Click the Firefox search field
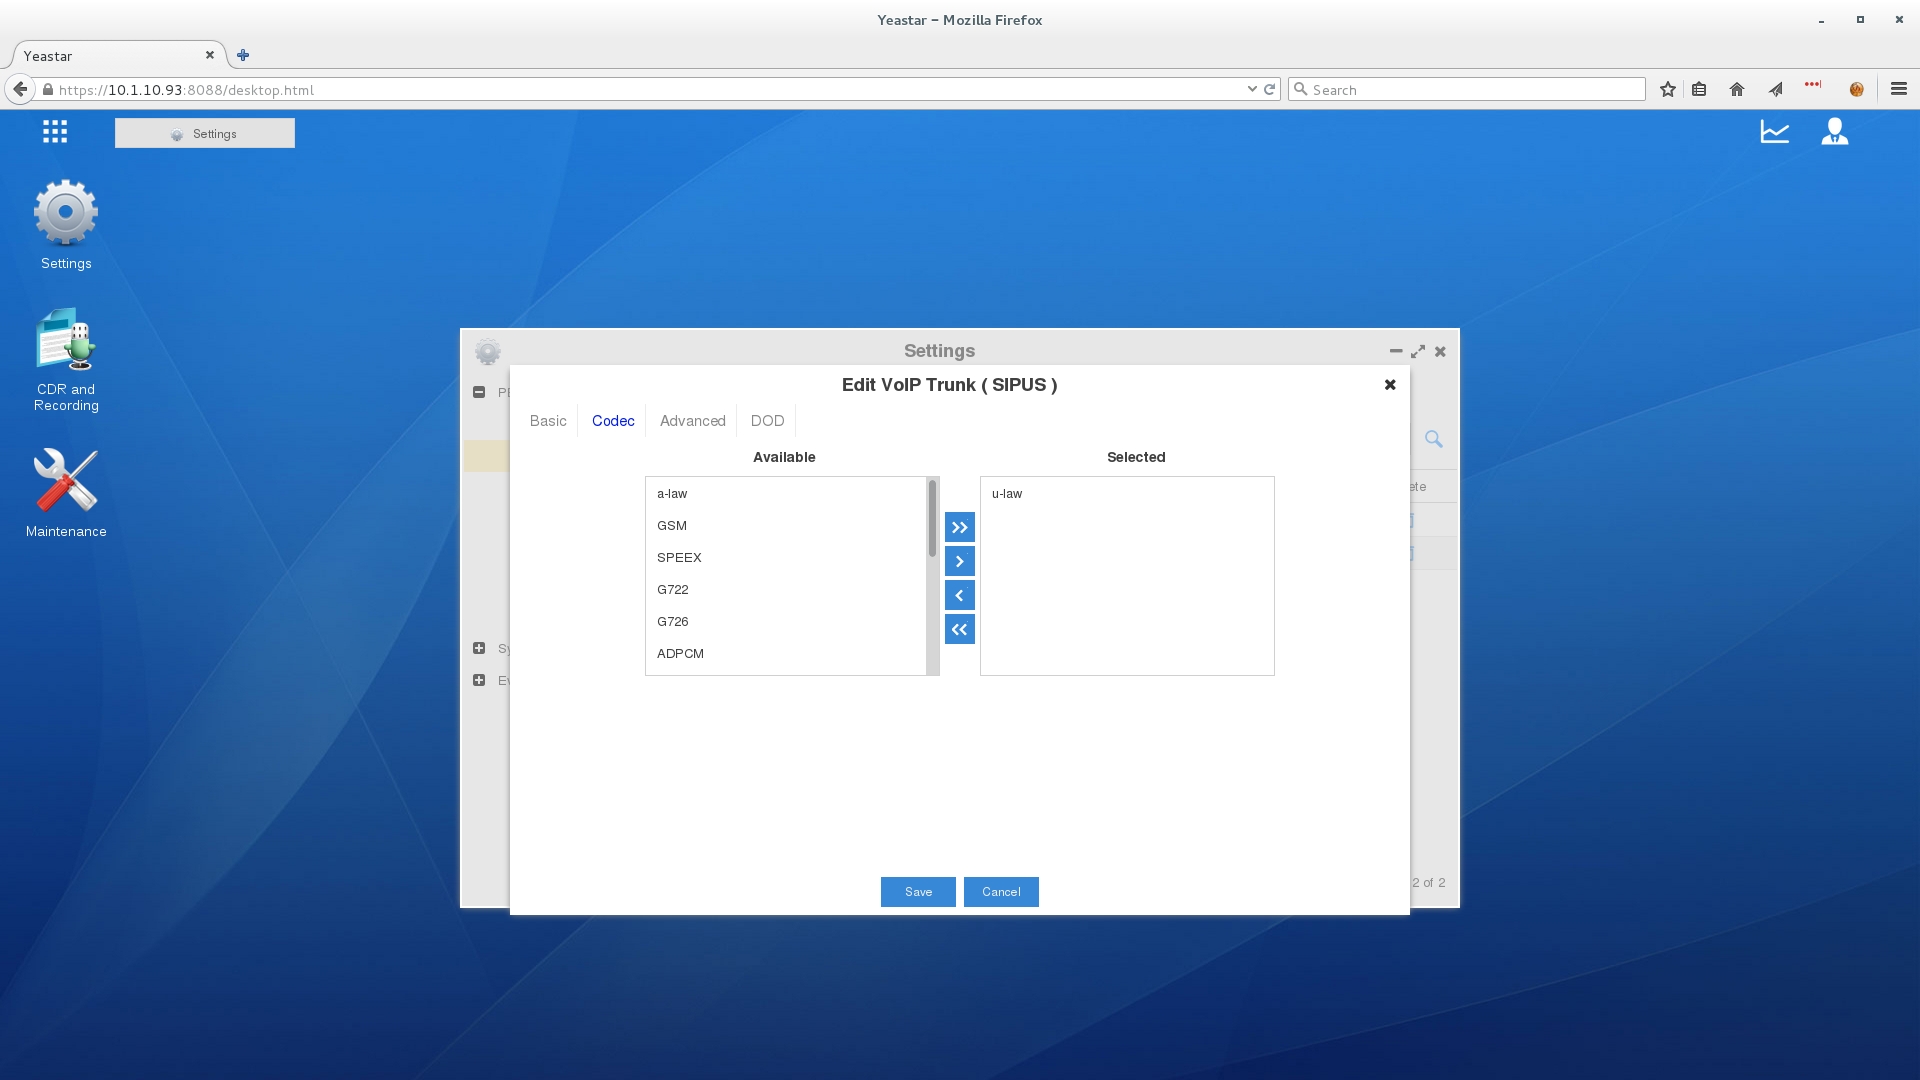The height and width of the screenshot is (1080, 1920). click(1467, 89)
